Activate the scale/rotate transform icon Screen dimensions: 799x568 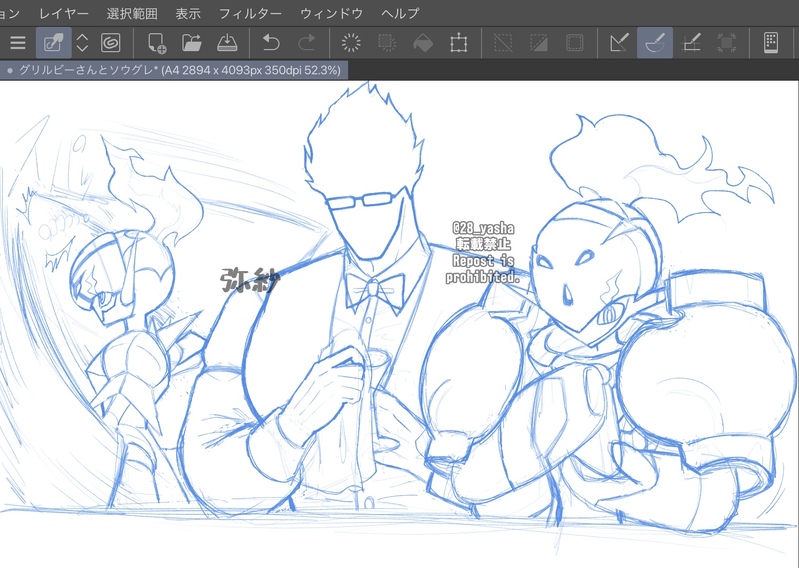pos(459,43)
